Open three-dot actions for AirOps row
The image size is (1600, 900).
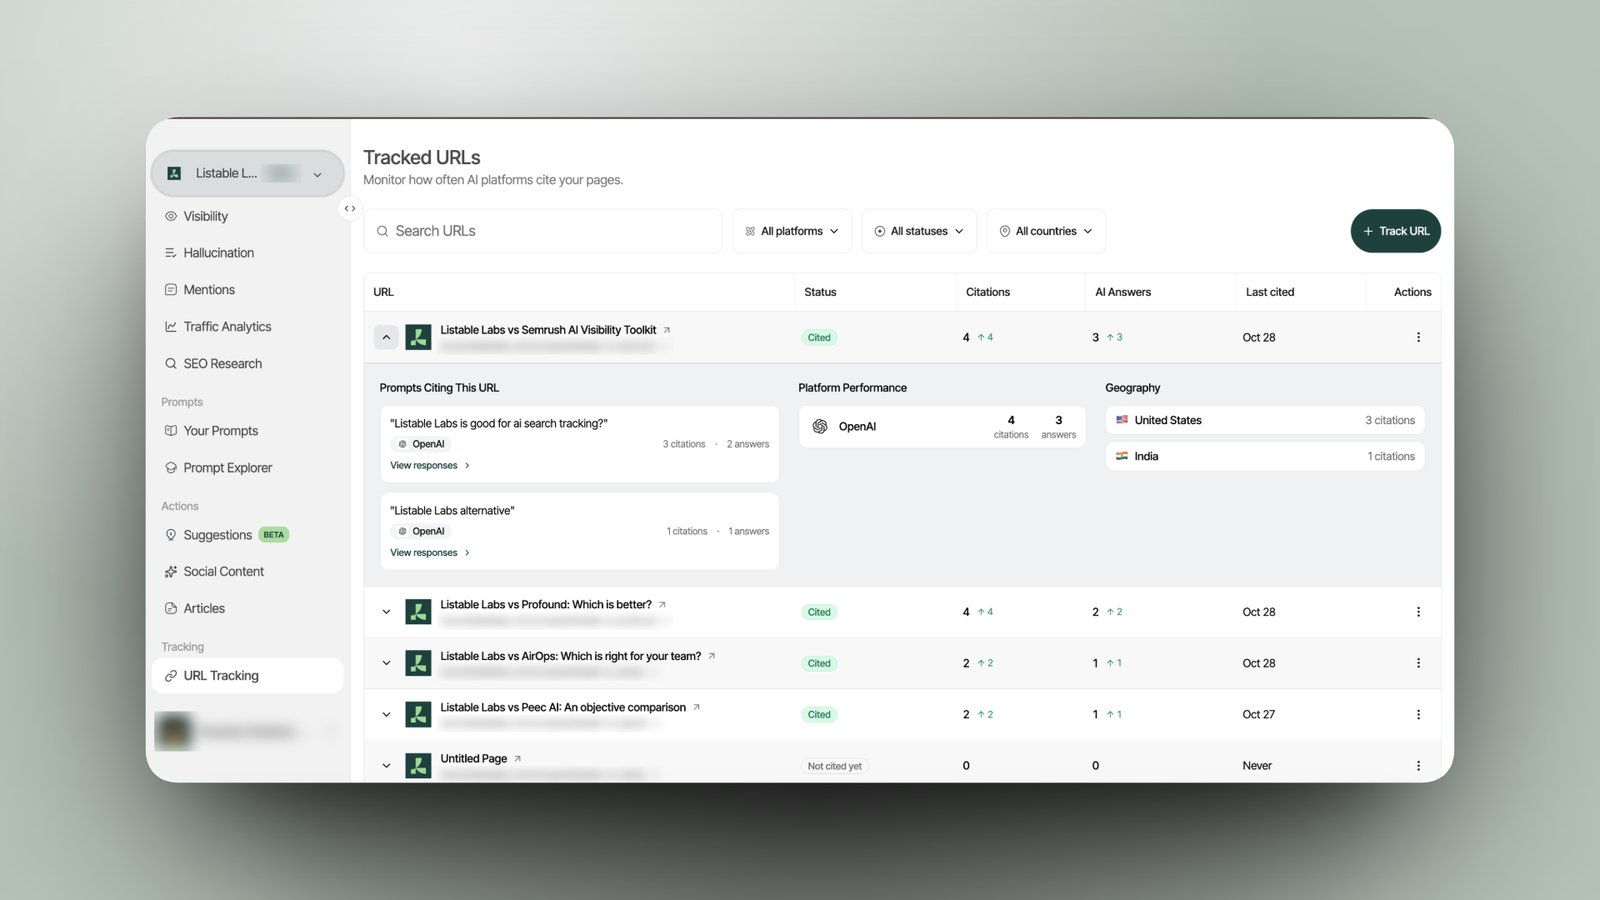pyautogui.click(x=1418, y=663)
